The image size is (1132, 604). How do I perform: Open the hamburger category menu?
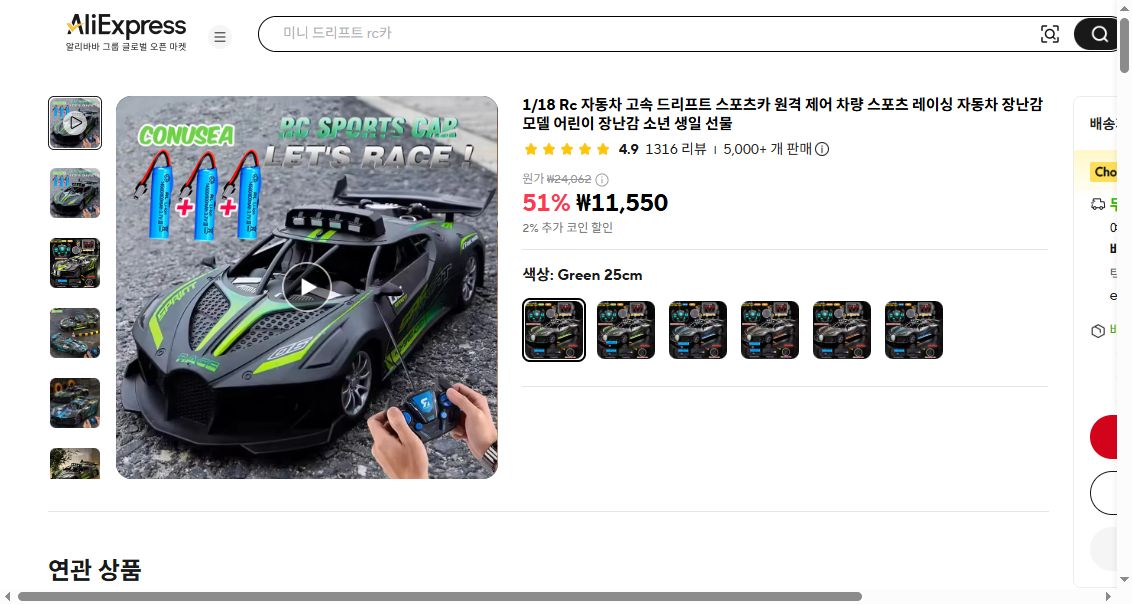(220, 36)
